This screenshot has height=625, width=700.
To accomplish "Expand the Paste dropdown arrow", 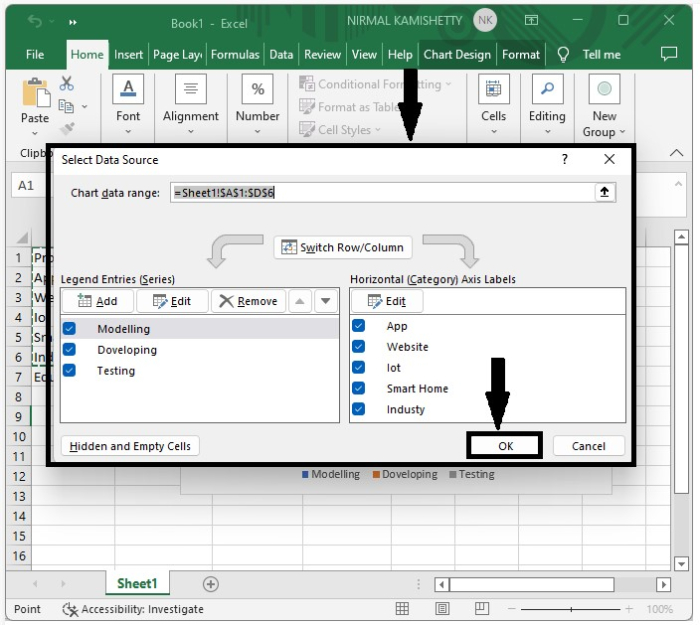I will point(35,133).
